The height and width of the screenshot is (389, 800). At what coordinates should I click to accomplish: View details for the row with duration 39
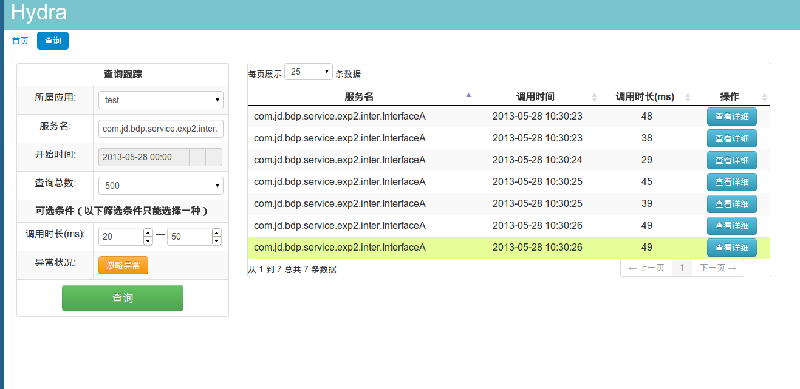[x=732, y=204]
